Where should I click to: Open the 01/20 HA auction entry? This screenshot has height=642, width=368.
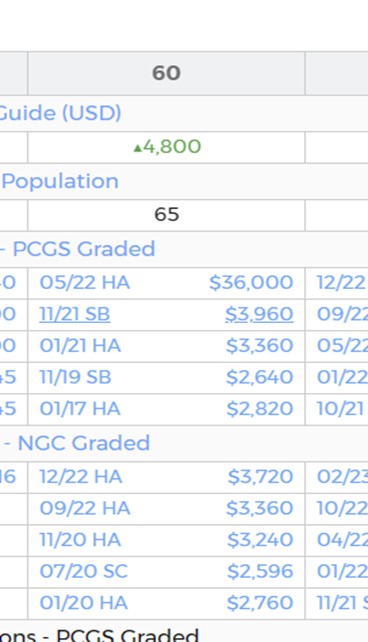point(84,603)
